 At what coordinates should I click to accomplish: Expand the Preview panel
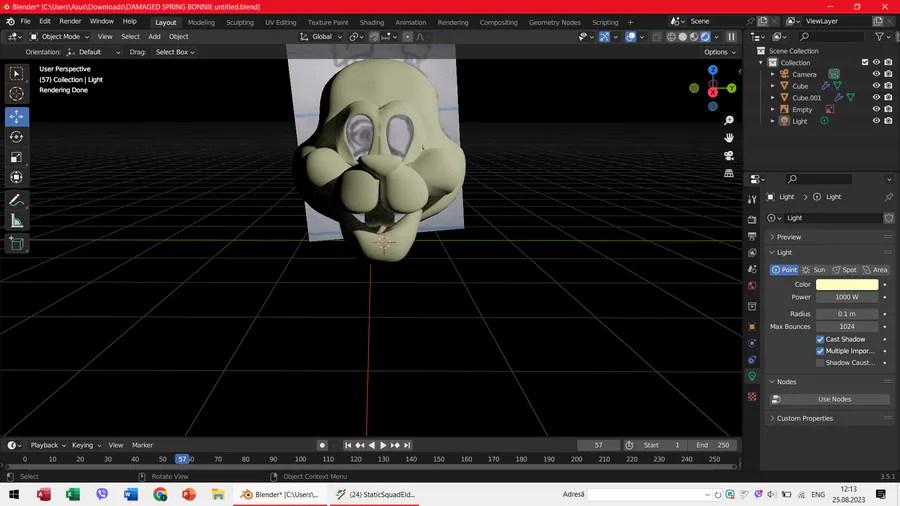[x=789, y=237]
